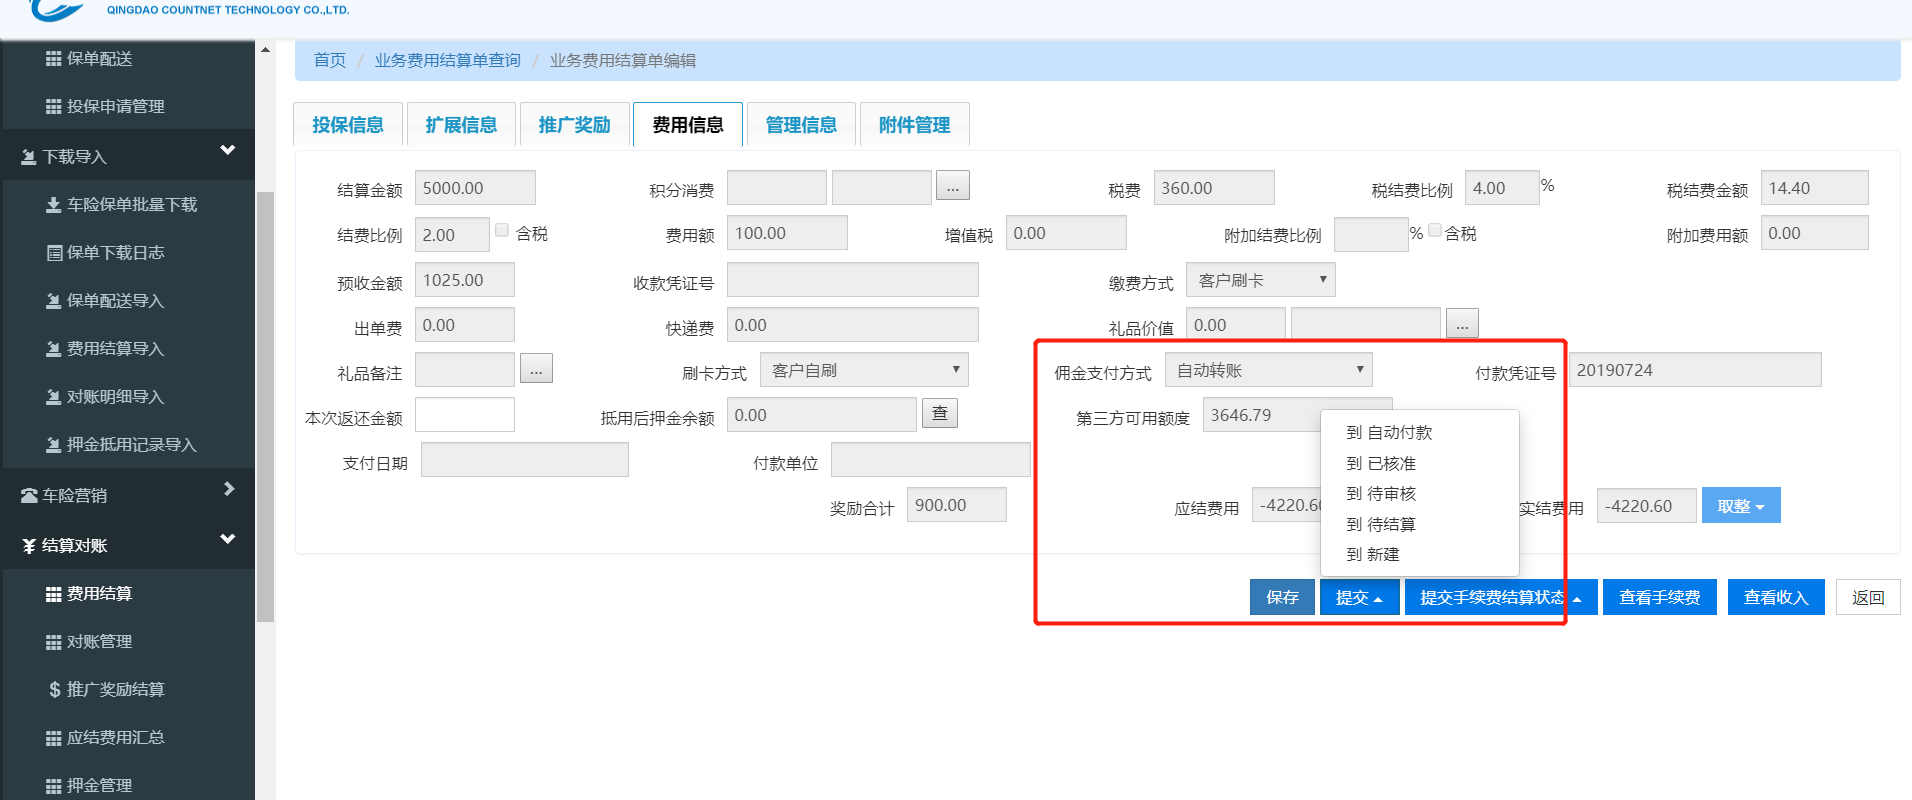Open 业务费用结算单查询 breadcrumb link
Viewport: 1912px width, 800px height.
[x=448, y=60]
